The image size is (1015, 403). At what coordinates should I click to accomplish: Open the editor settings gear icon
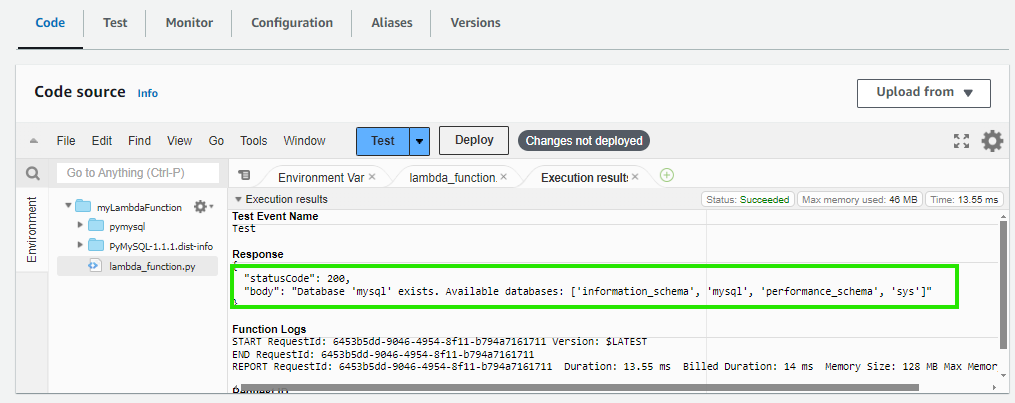[992, 141]
